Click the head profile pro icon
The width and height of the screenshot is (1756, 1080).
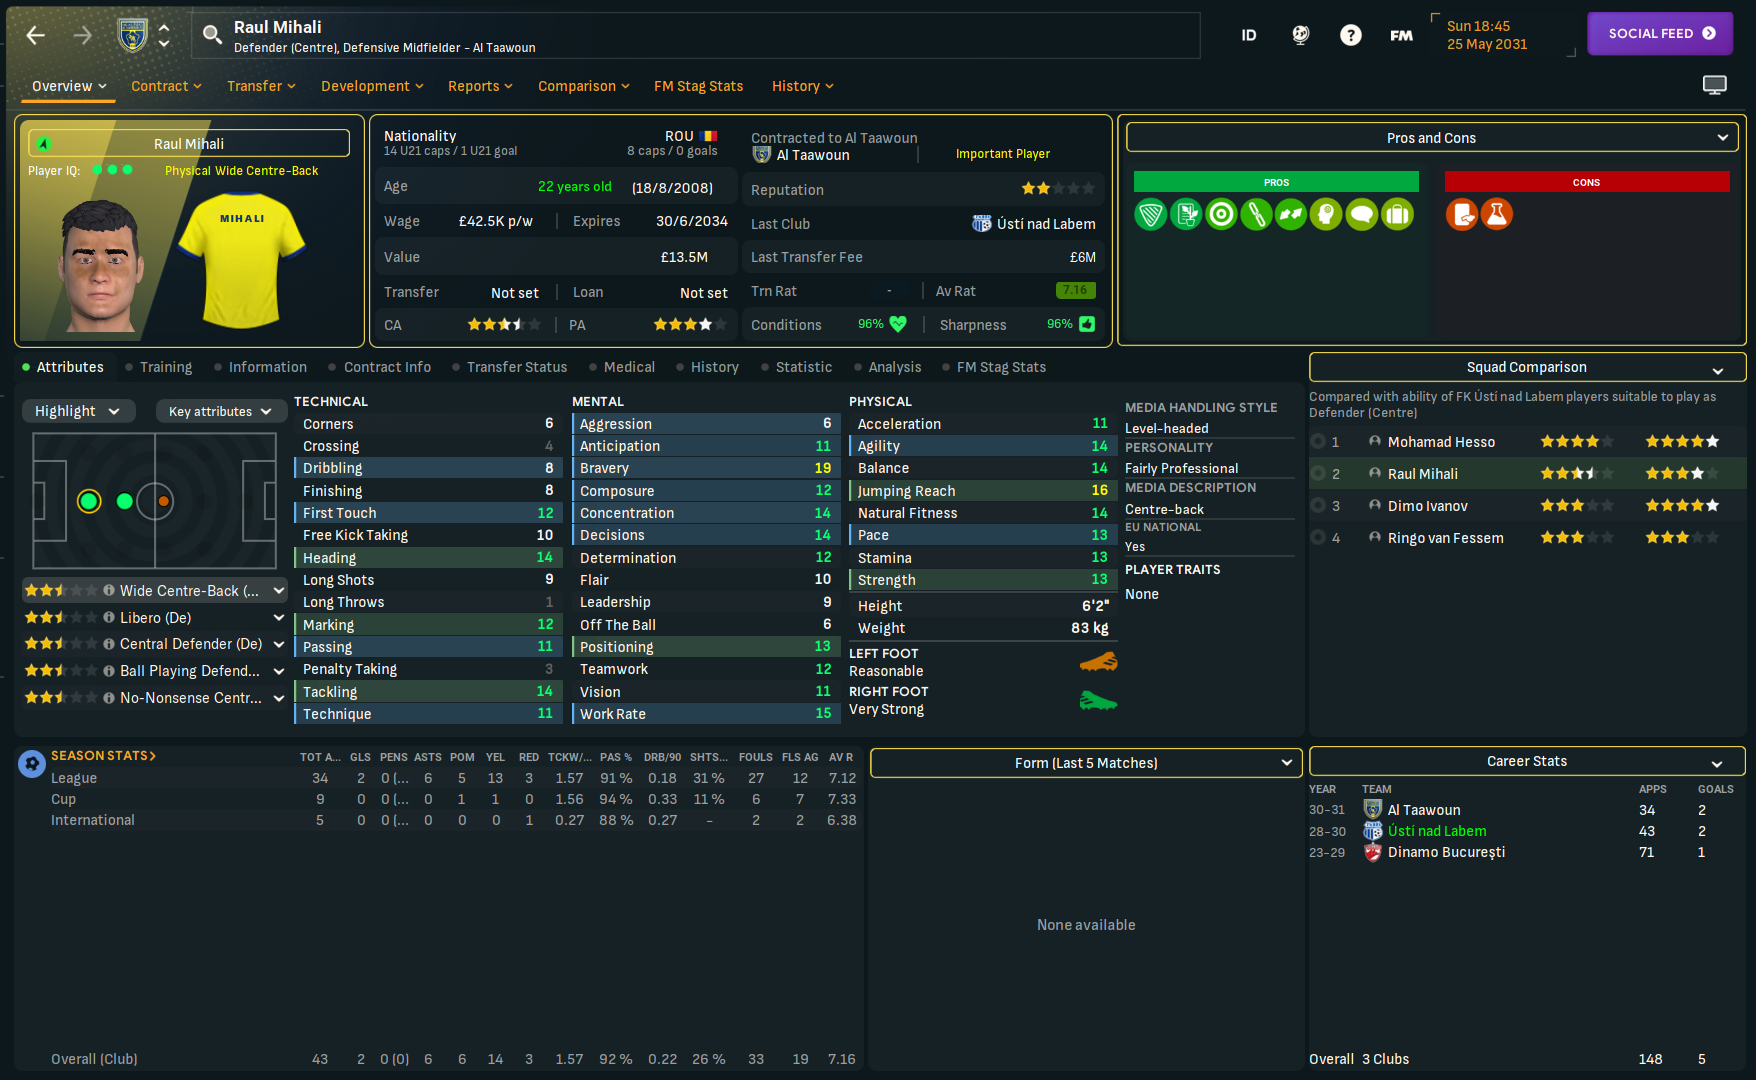pos(1326,214)
